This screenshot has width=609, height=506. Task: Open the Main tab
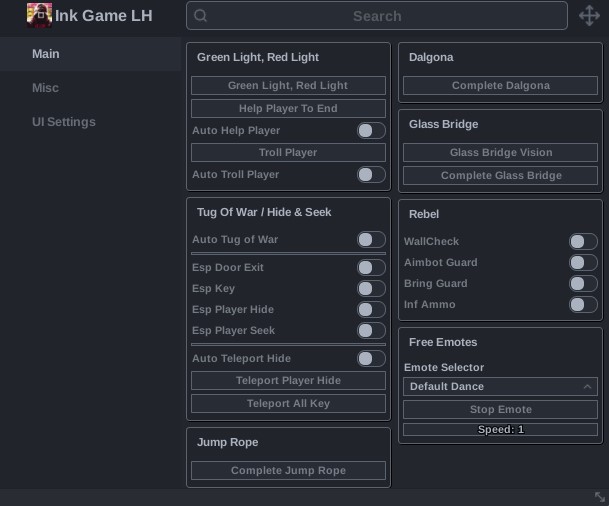(90, 54)
